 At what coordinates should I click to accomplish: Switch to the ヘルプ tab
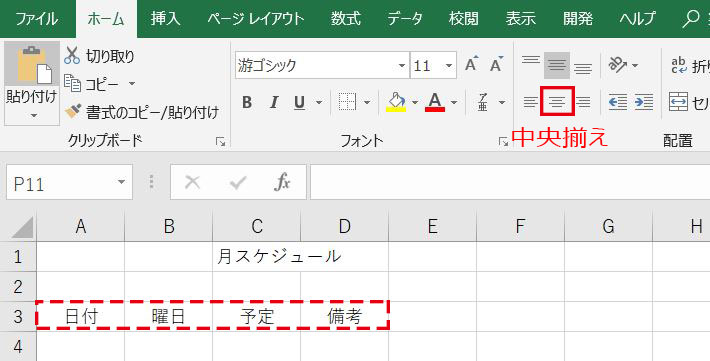coord(638,19)
